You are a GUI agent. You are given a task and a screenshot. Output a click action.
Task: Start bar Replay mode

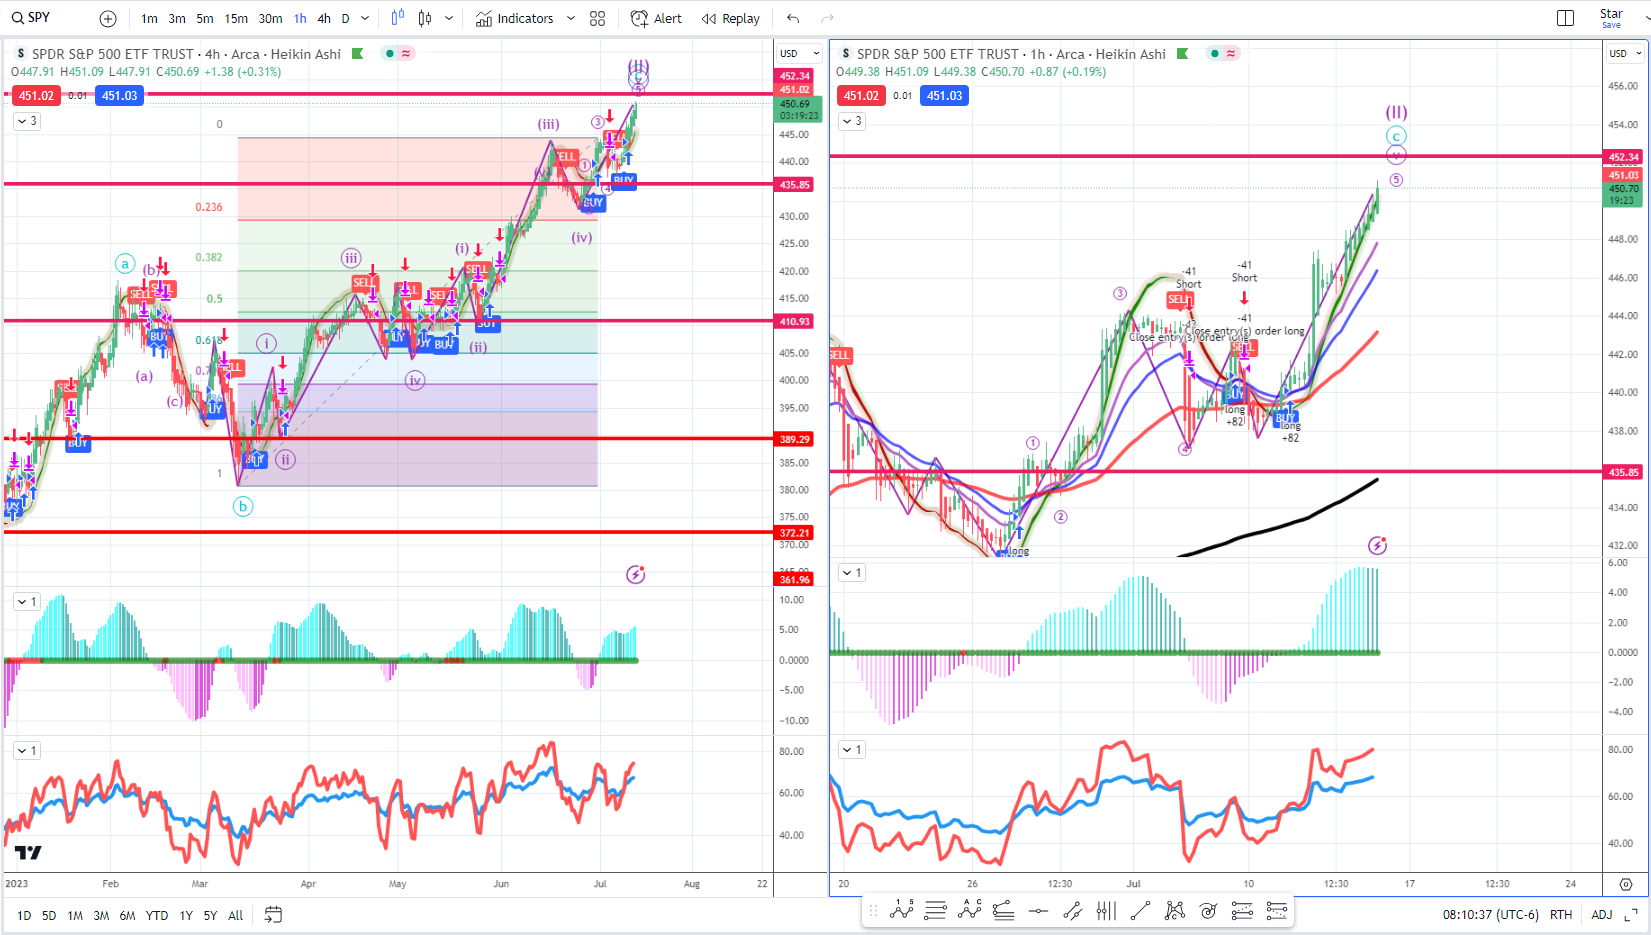[731, 18]
